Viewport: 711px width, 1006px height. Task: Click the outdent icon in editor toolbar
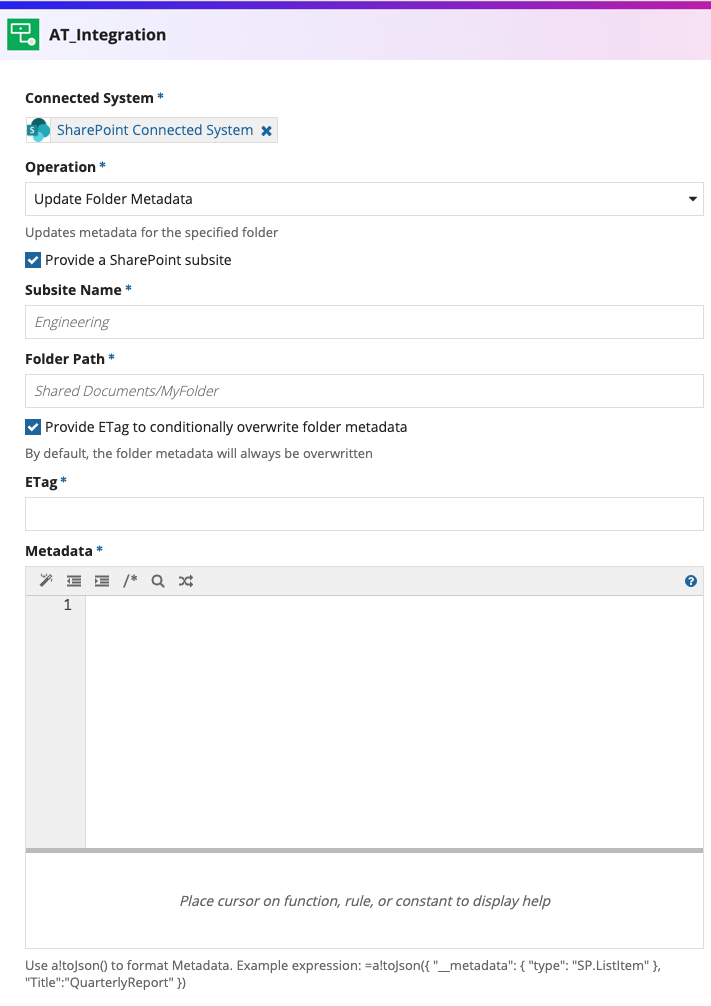click(74, 581)
